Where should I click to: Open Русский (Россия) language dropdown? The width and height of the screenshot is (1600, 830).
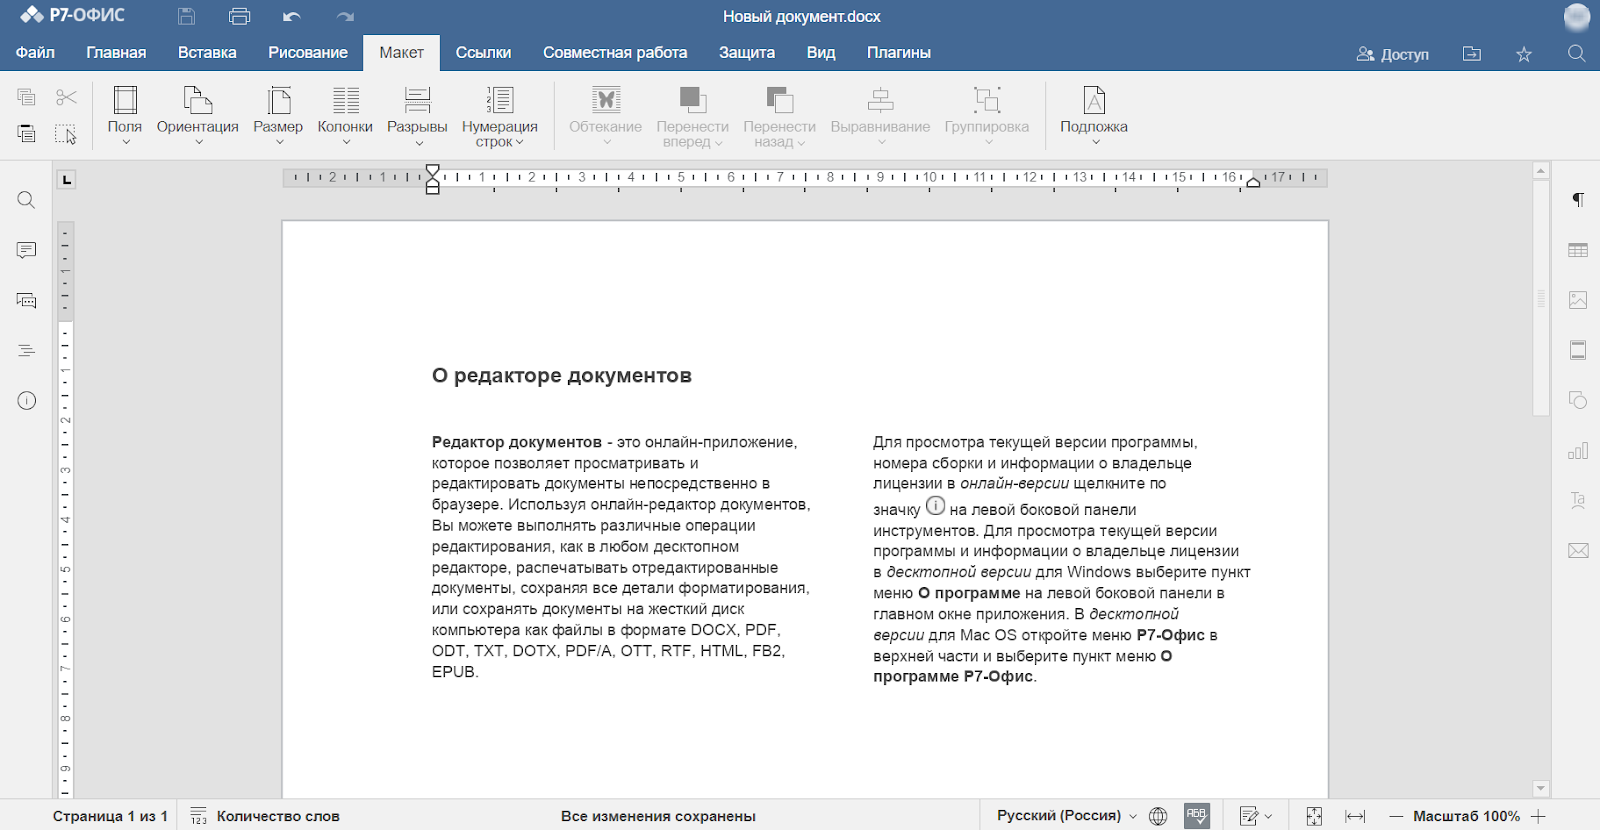pos(1067,816)
